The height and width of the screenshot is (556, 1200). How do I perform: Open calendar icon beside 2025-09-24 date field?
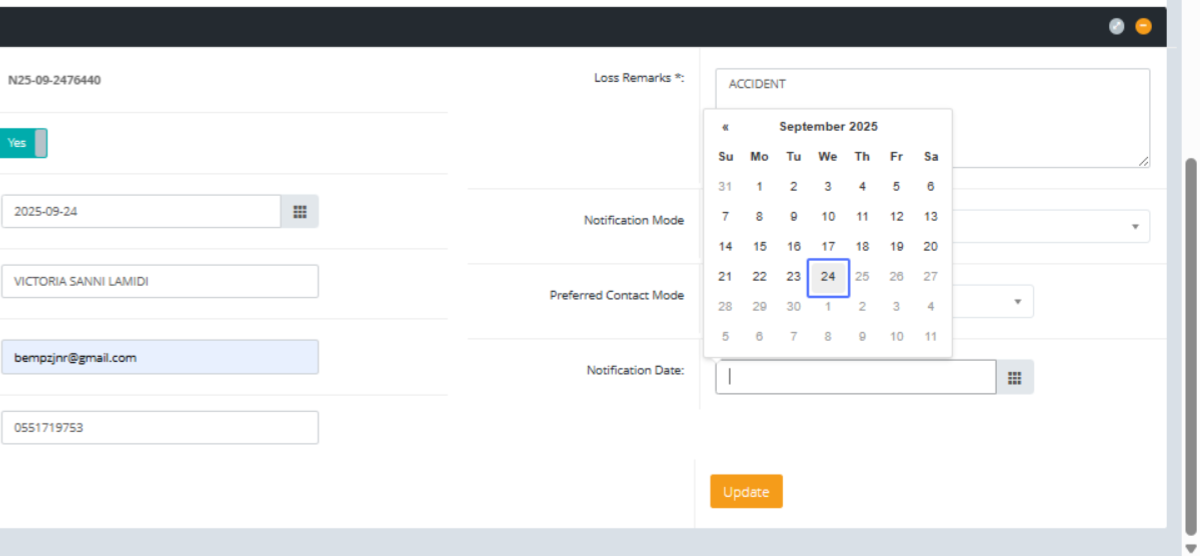tap(299, 212)
